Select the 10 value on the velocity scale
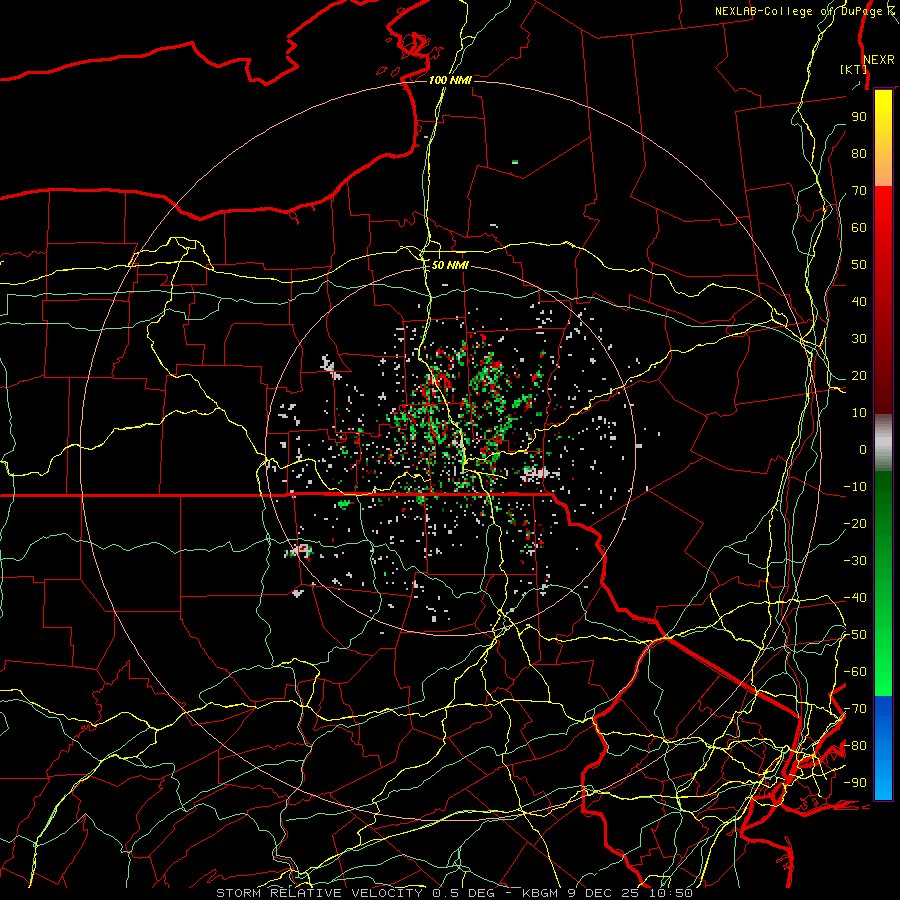The image size is (900, 900). click(859, 413)
